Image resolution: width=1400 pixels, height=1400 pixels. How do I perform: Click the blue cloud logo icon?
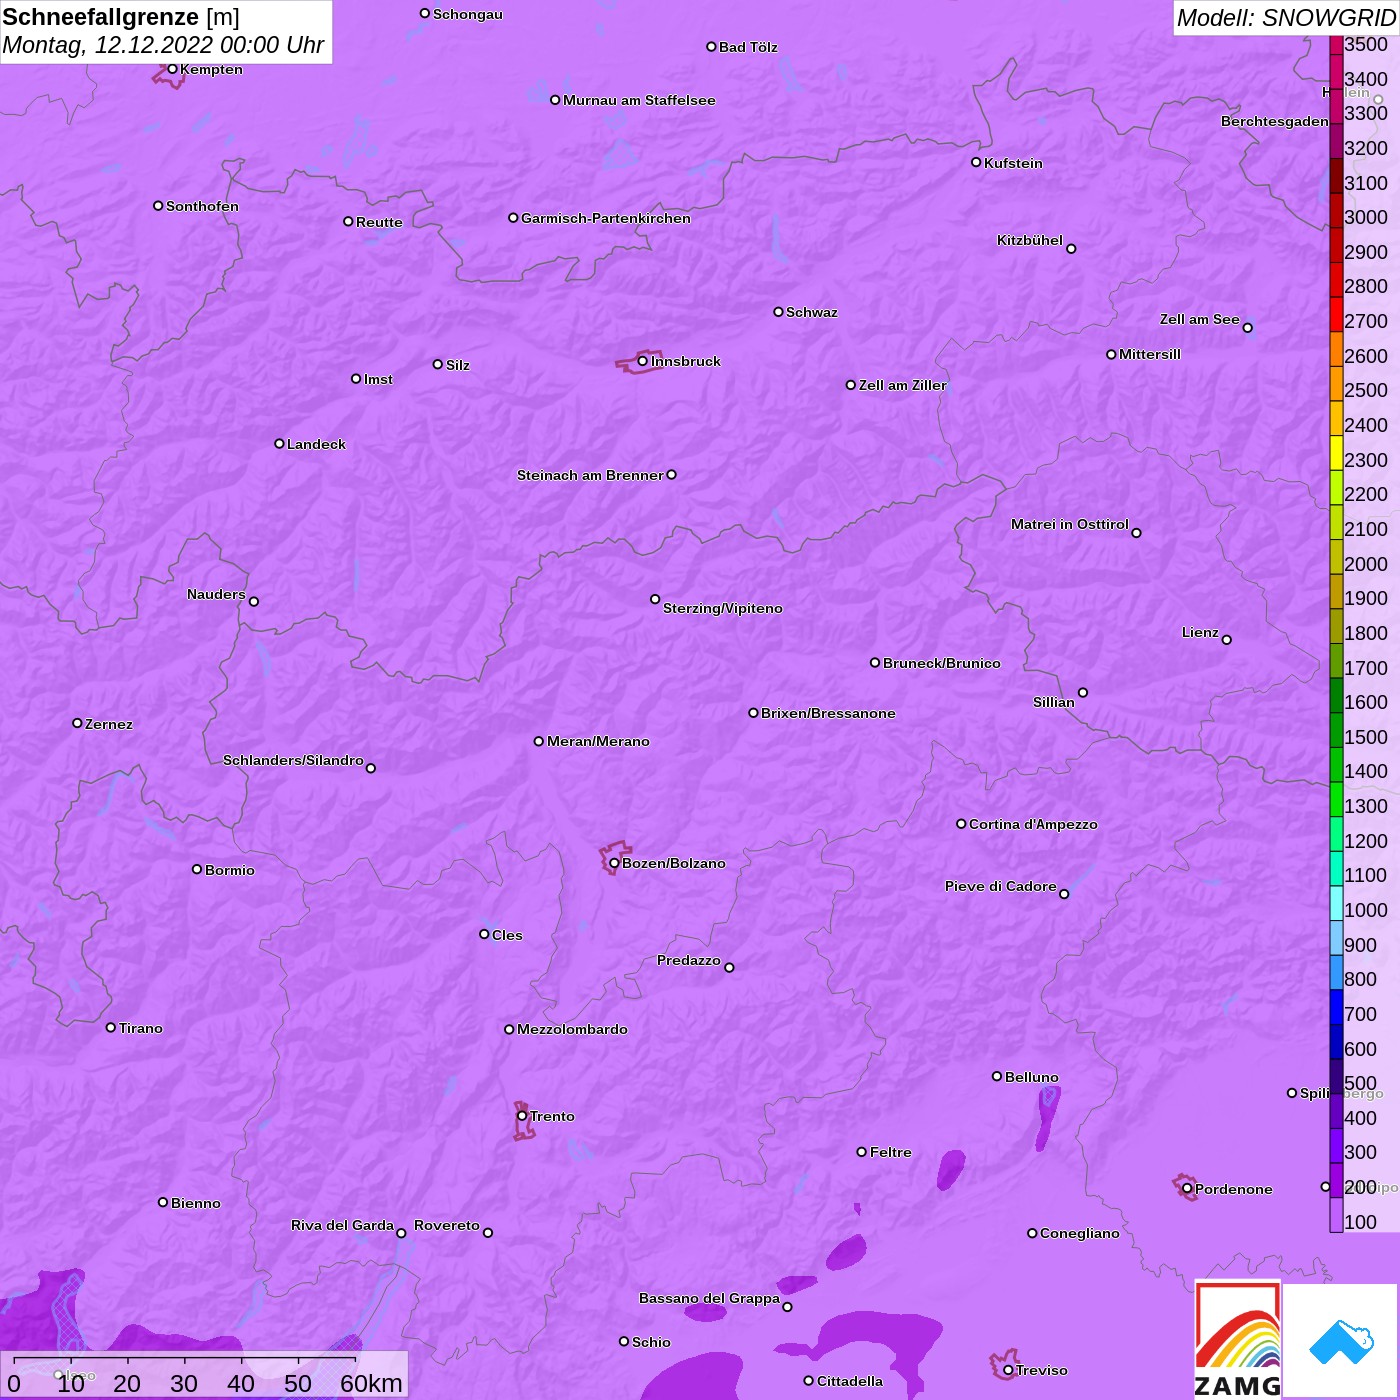(1341, 1342)
